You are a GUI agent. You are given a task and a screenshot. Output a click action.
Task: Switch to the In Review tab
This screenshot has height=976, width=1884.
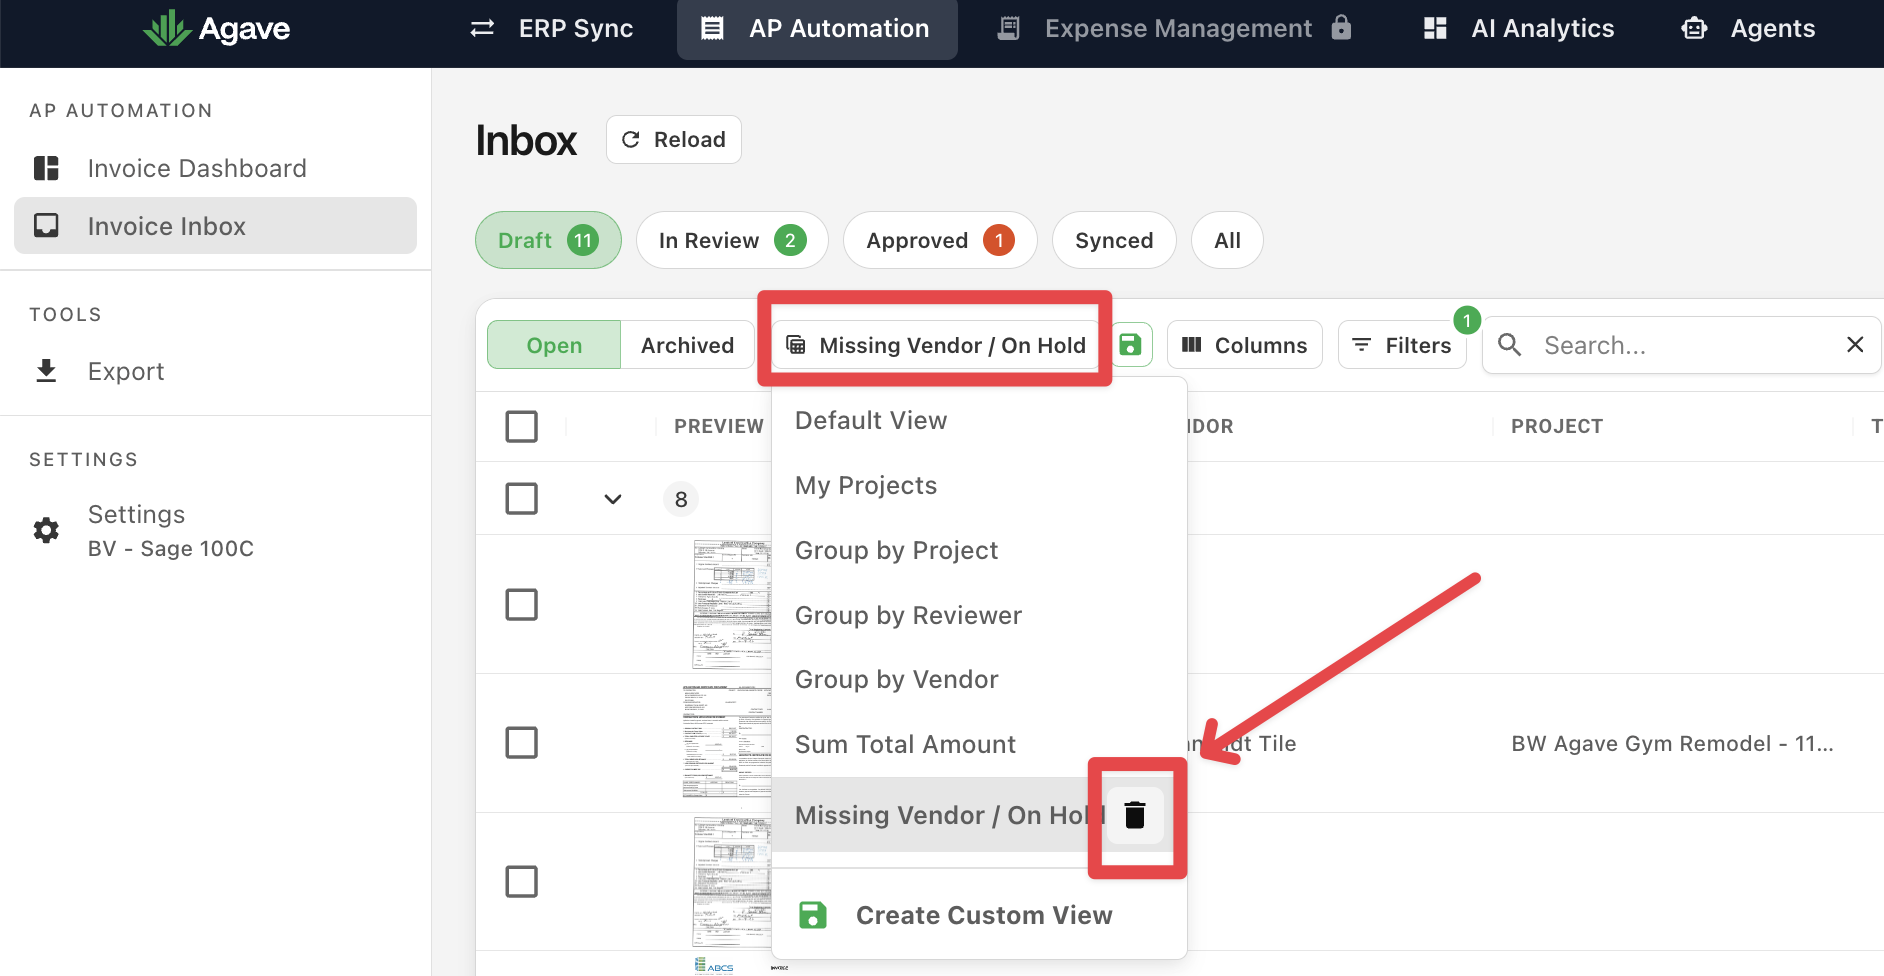tap(732, 240)
